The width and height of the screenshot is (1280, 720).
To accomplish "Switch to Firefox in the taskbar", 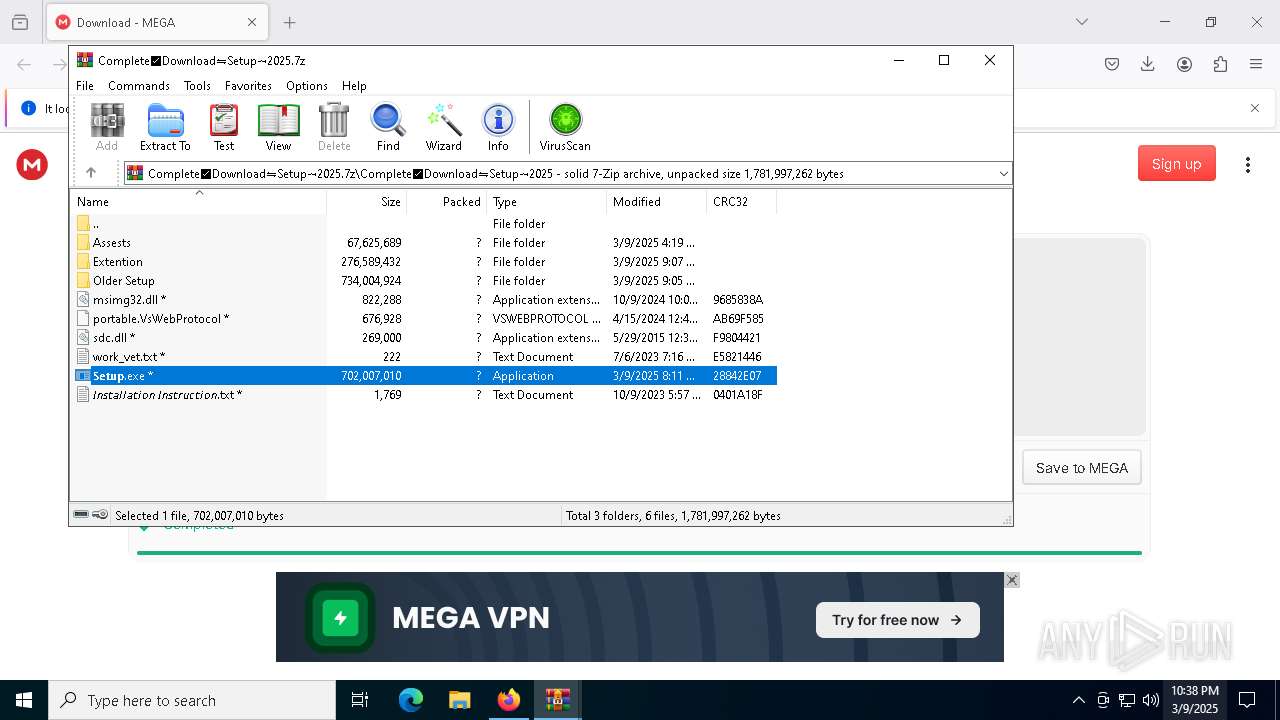I will pos(509,700).
